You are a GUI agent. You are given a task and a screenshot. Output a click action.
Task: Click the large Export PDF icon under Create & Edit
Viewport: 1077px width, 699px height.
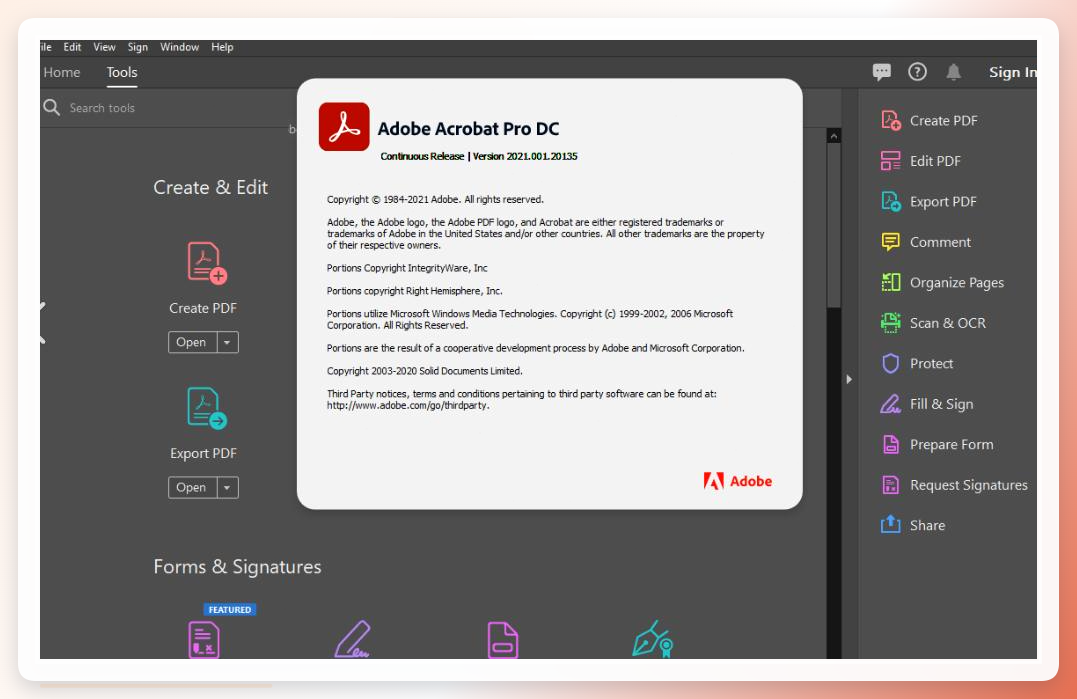pos(206,408)
